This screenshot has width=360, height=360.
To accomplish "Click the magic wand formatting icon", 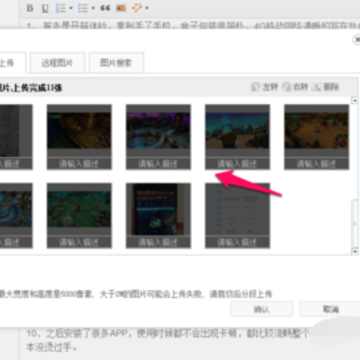I will coord(137,8).
